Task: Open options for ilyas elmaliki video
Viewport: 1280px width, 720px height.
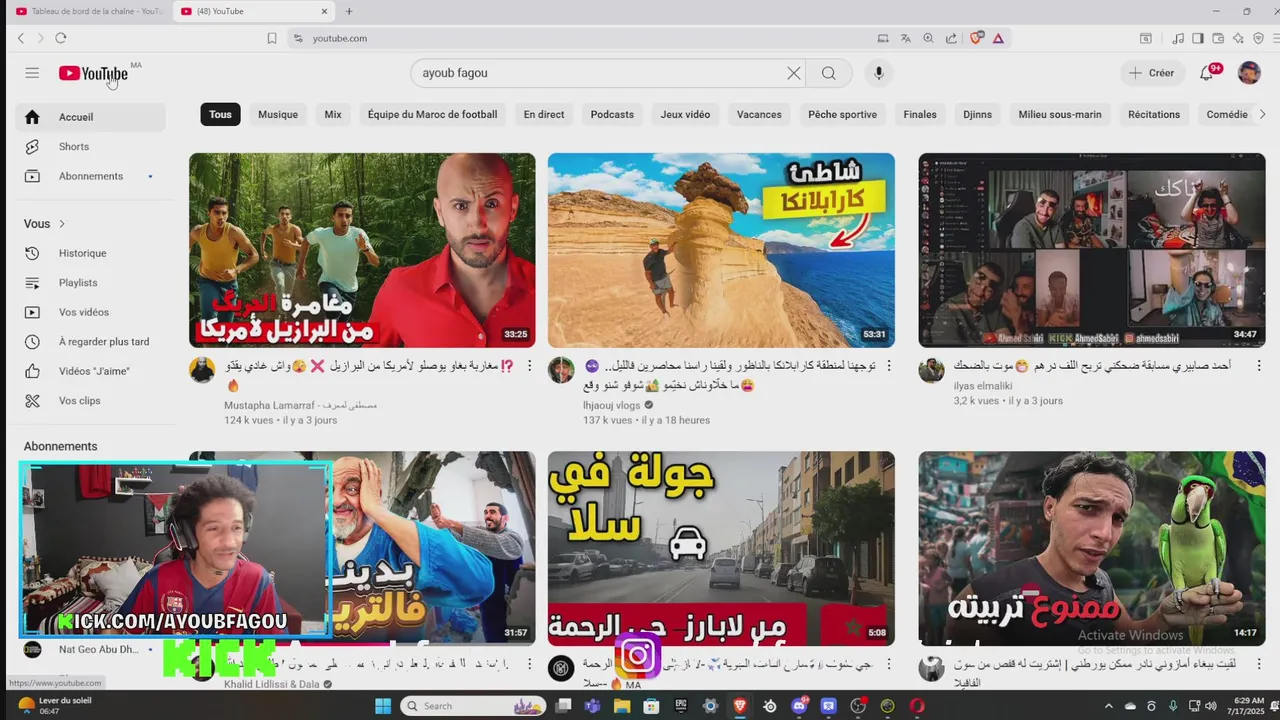Action: point(1258,366)
